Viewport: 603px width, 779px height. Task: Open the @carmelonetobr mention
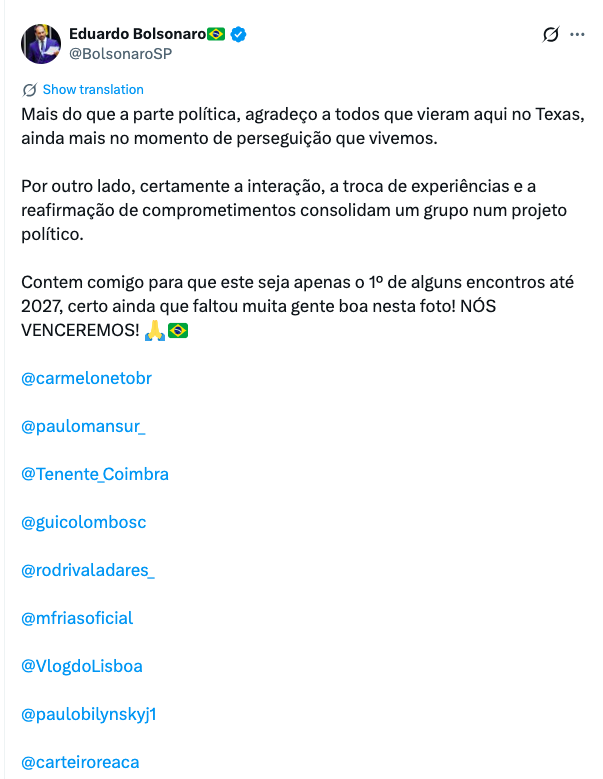tap(86, 378)
